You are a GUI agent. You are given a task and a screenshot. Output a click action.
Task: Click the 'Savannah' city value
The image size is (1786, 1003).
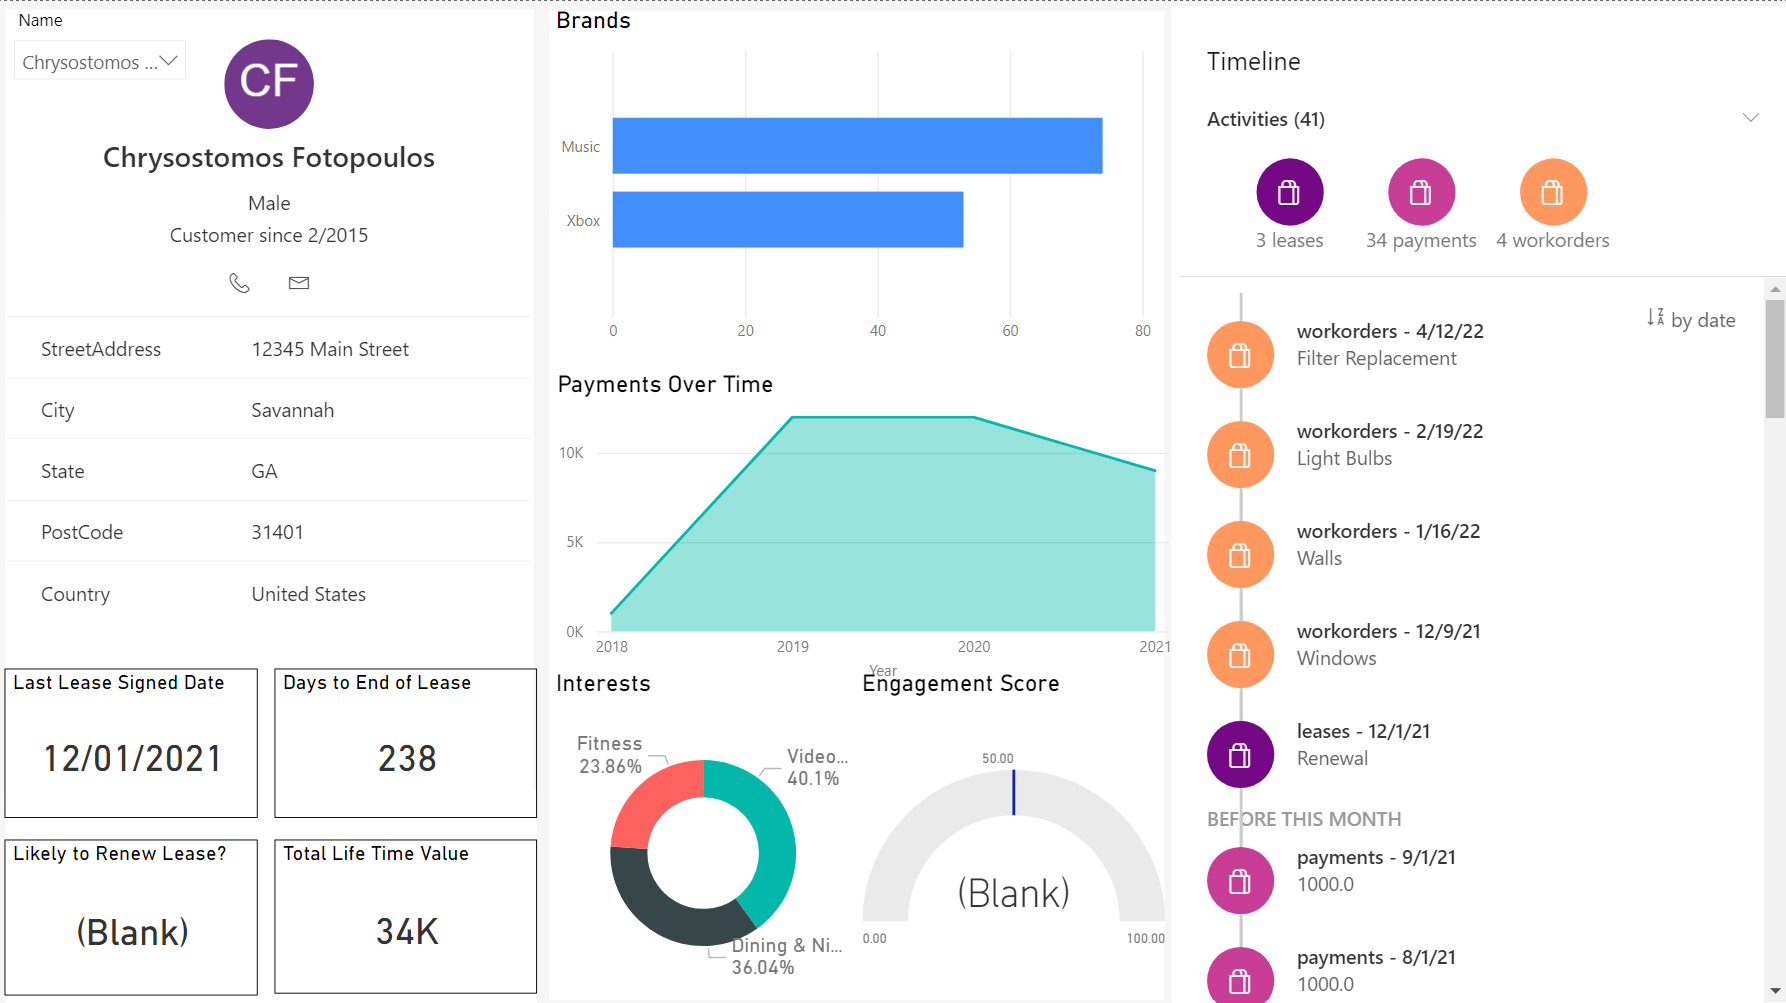click(x=293, y=410)
